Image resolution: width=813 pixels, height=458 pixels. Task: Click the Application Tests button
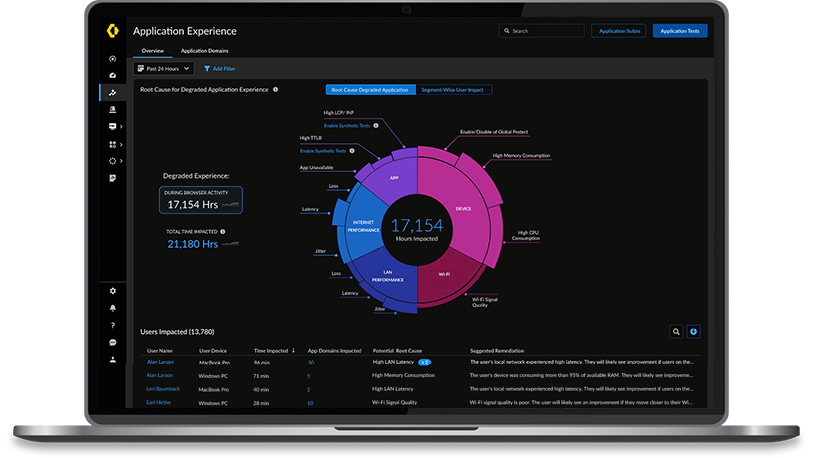point(680,31)
